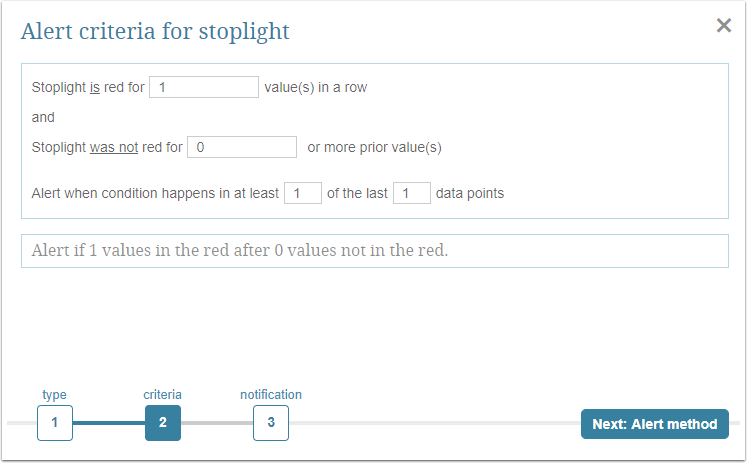This screenshot has height=463, width=747.
Task: Click the progress line between steps 2 and 3
Action: pyautogui.click(x=217, y=423)
